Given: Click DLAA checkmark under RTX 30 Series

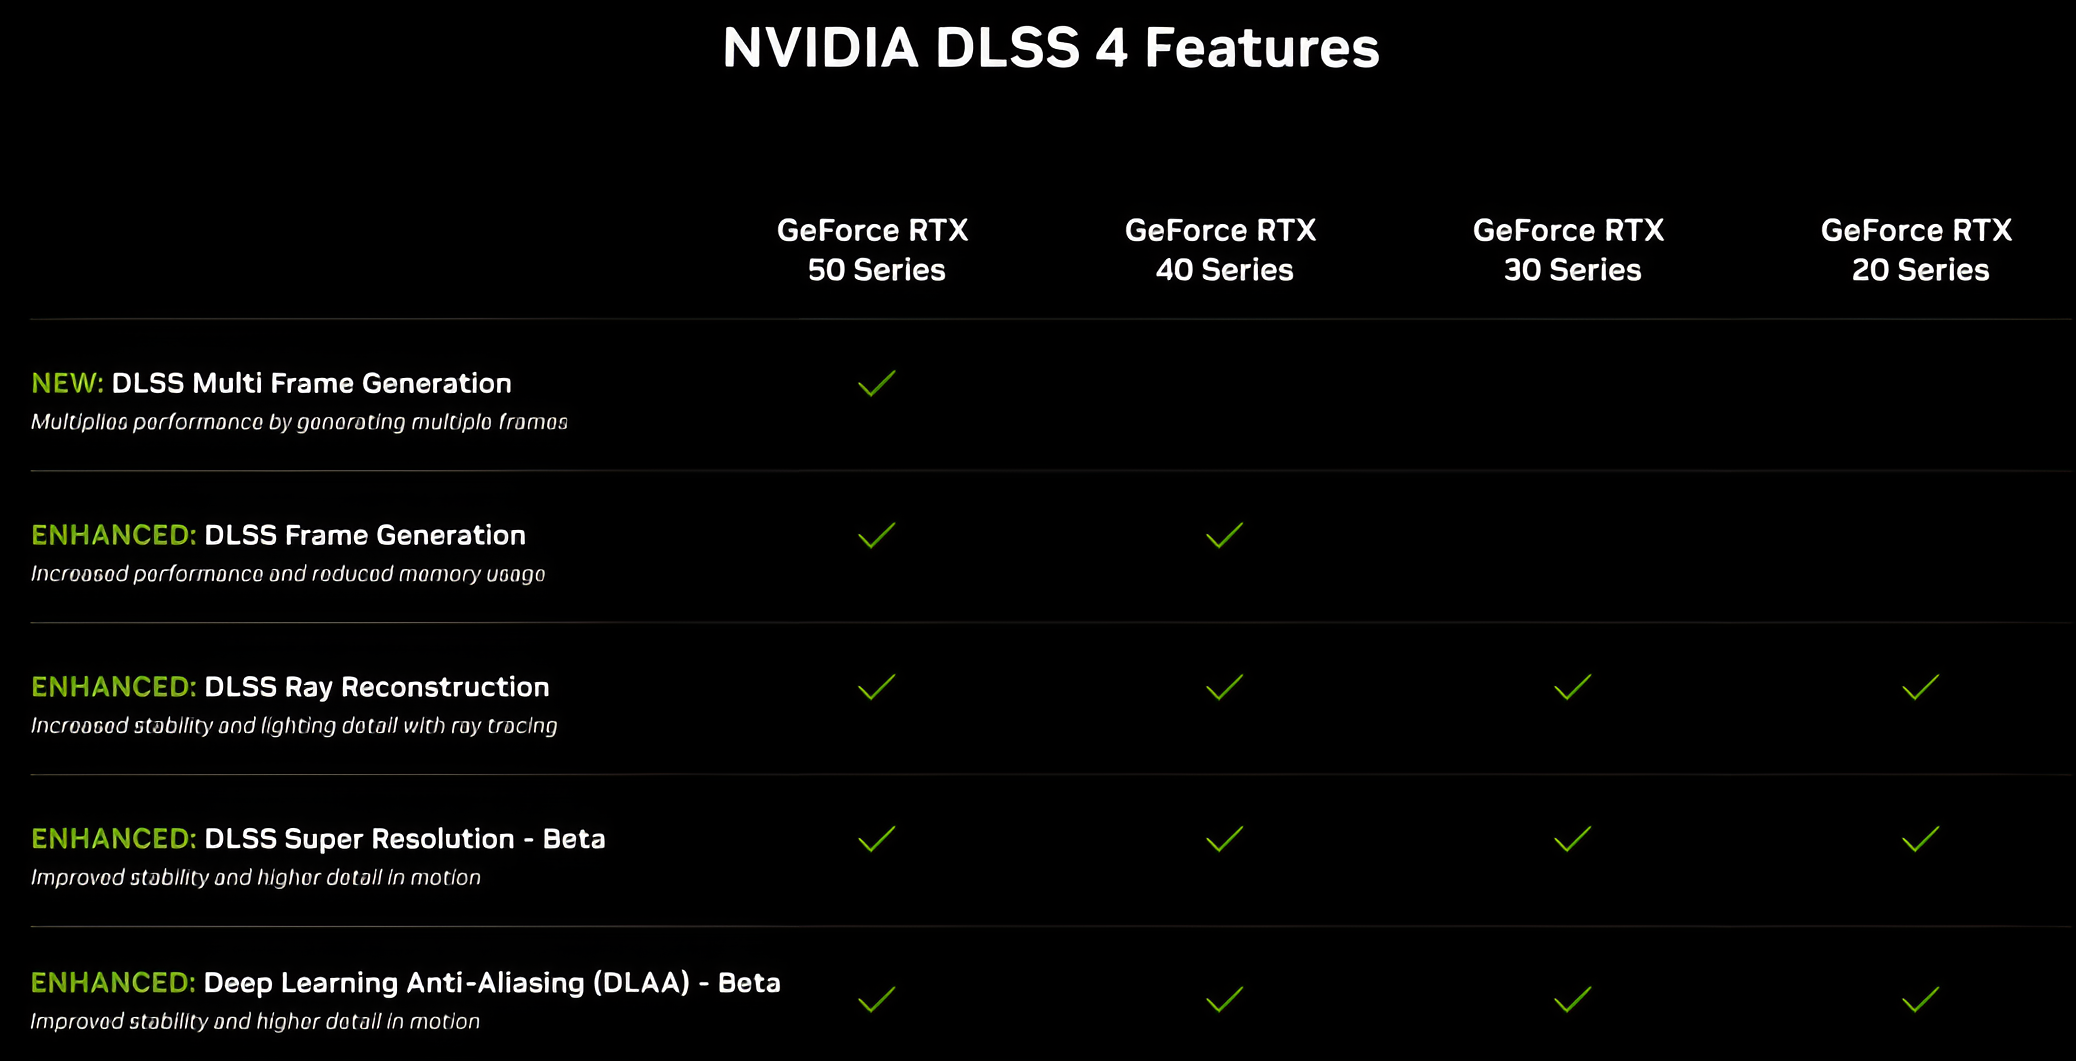Looking at the screenshot, I should pyautogui.click(x=1573, y=999).
